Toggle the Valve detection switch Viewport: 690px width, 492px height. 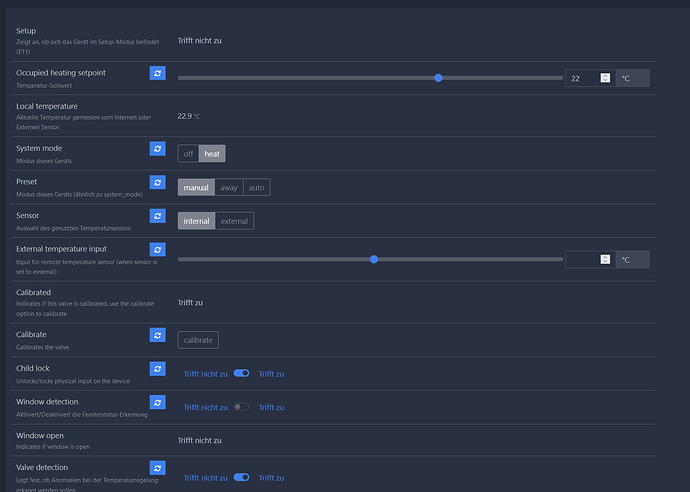coord(242,477)
